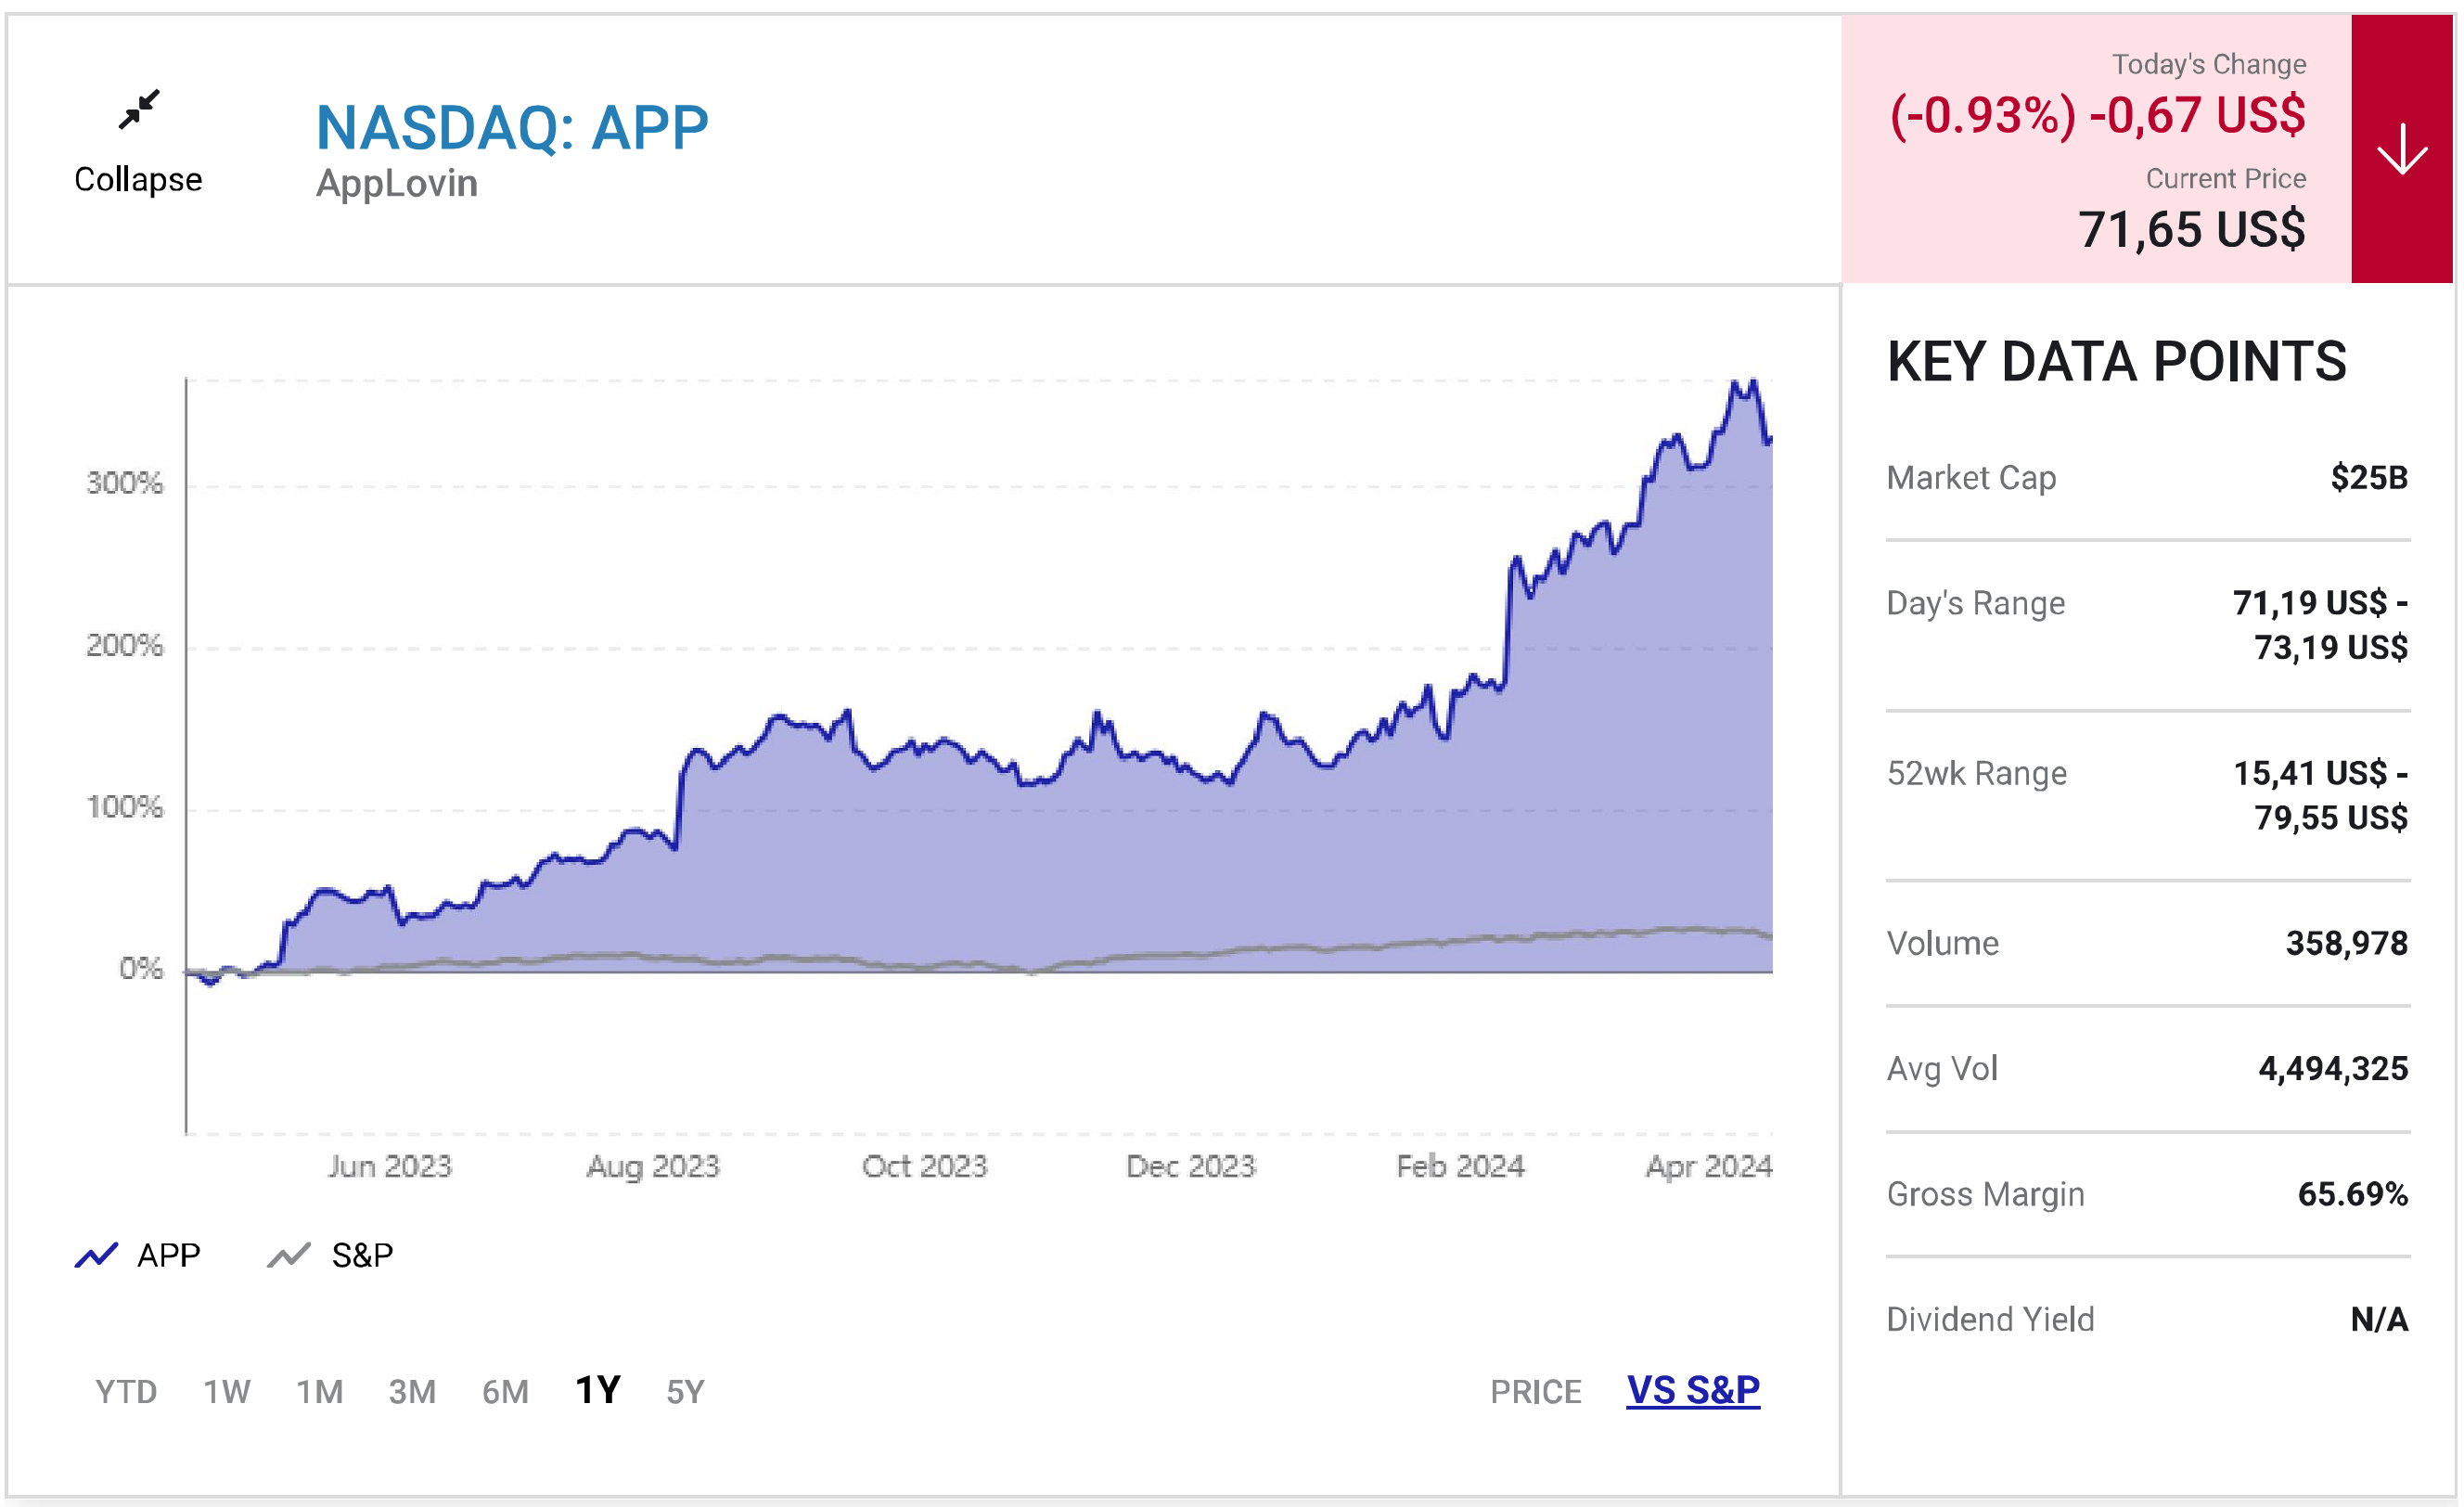Select the 1M time range
The height and width of the screenshot is (1507, 2464).
pyautogui.click(x=320, y=1392)
